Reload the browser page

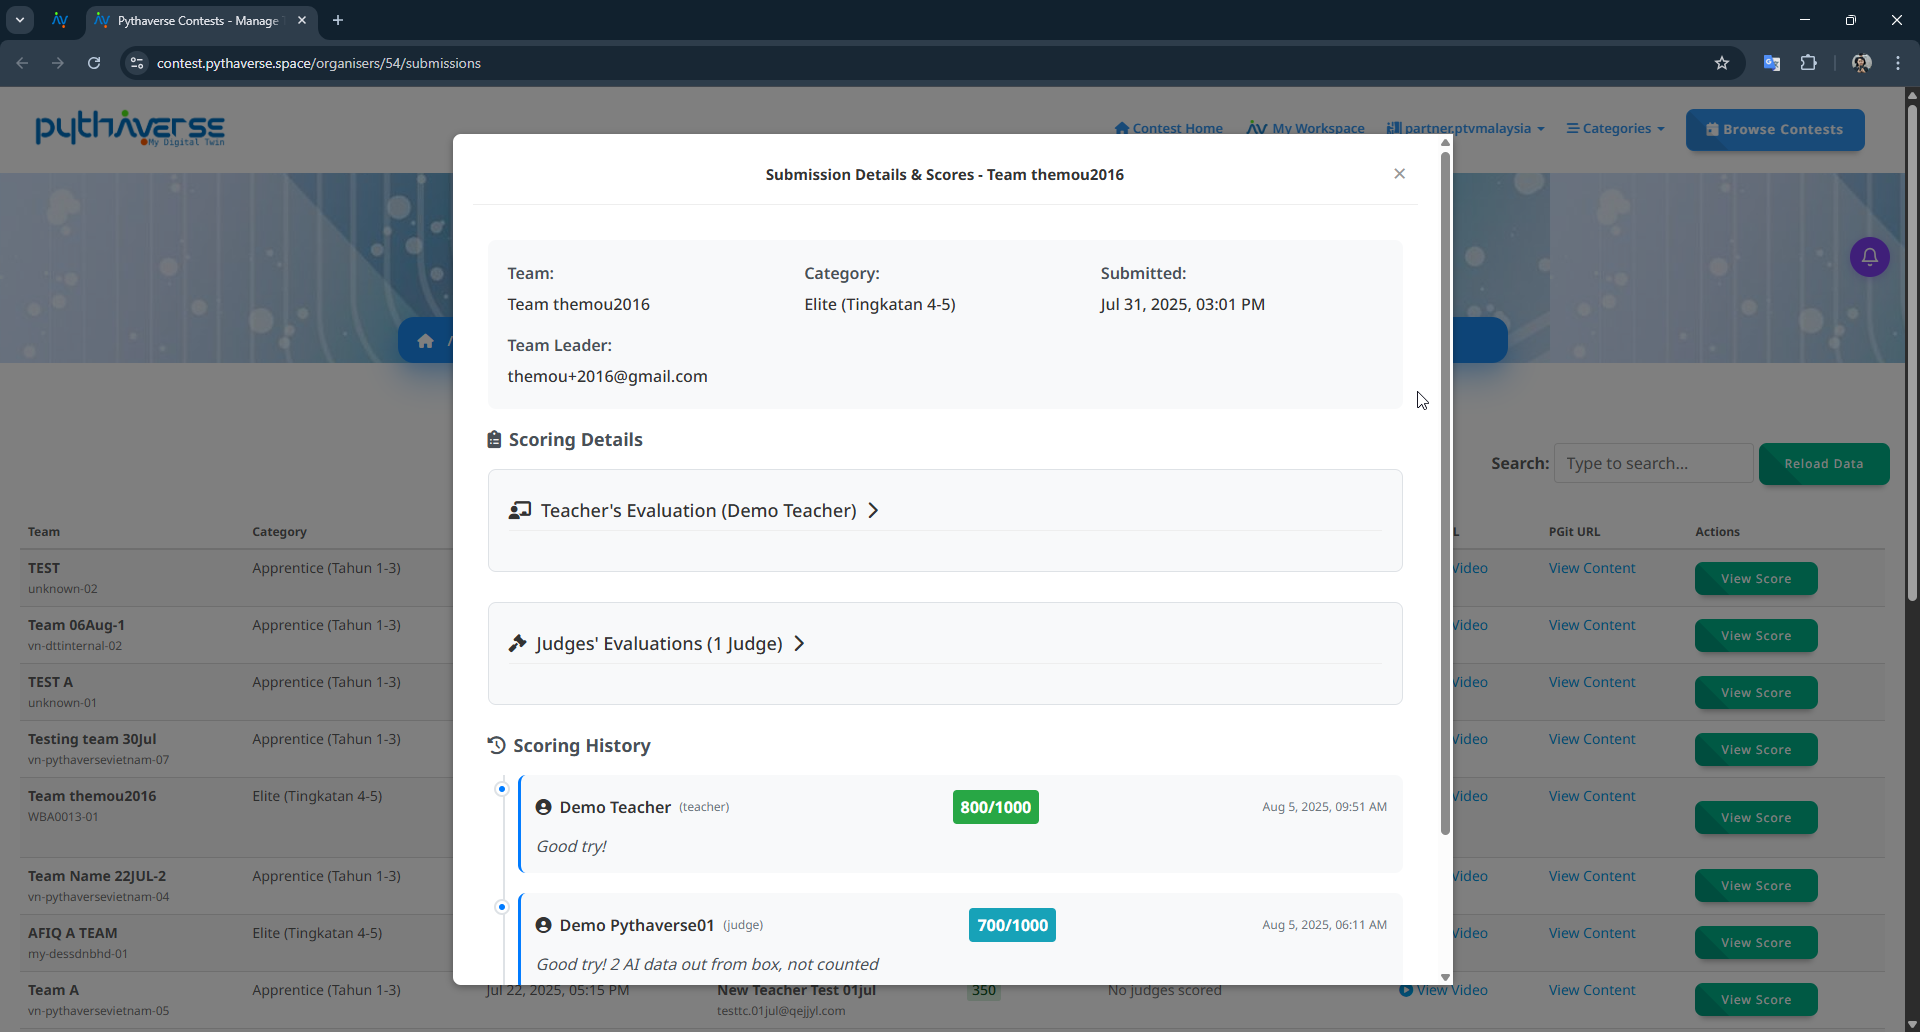click(94, 63)
